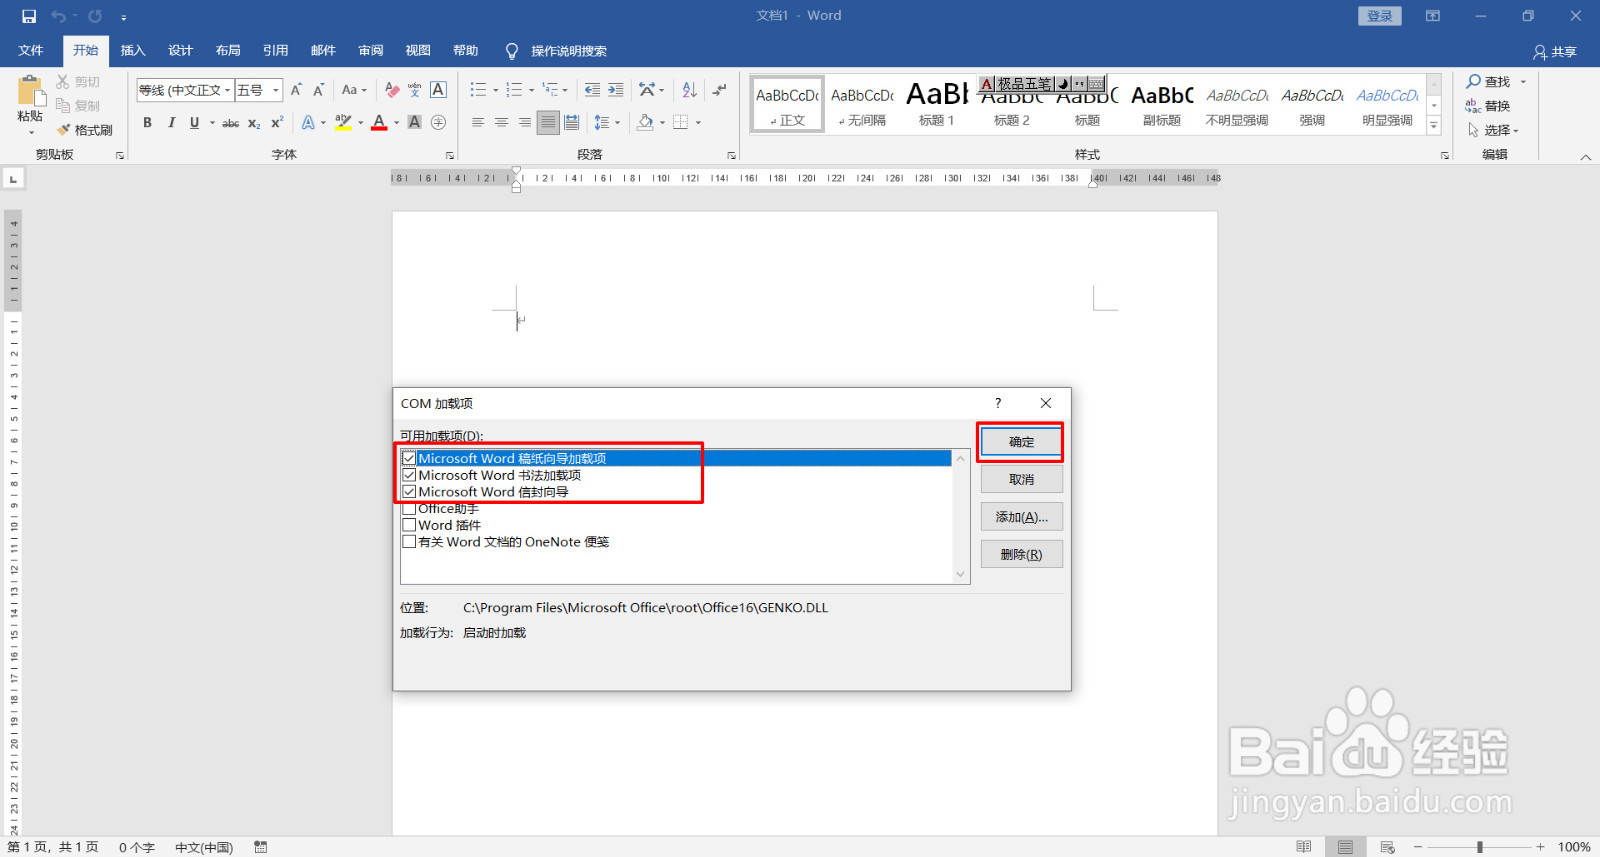Click font color A icon
This screenshot has height=857, width=1600.
coord(379,123)
